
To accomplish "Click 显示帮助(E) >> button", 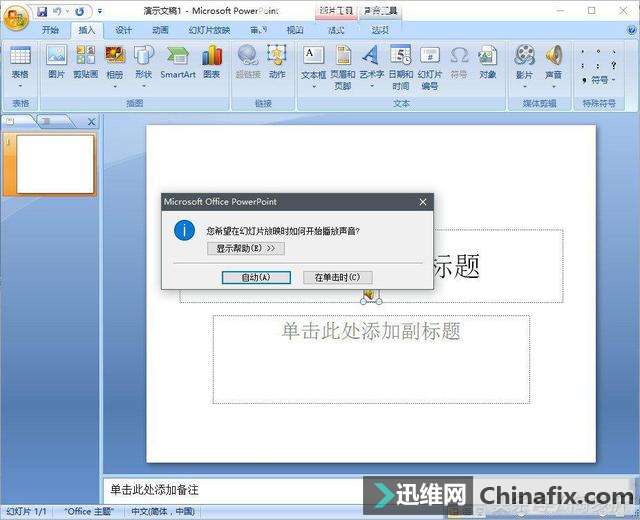I will [x=246, y=248].
